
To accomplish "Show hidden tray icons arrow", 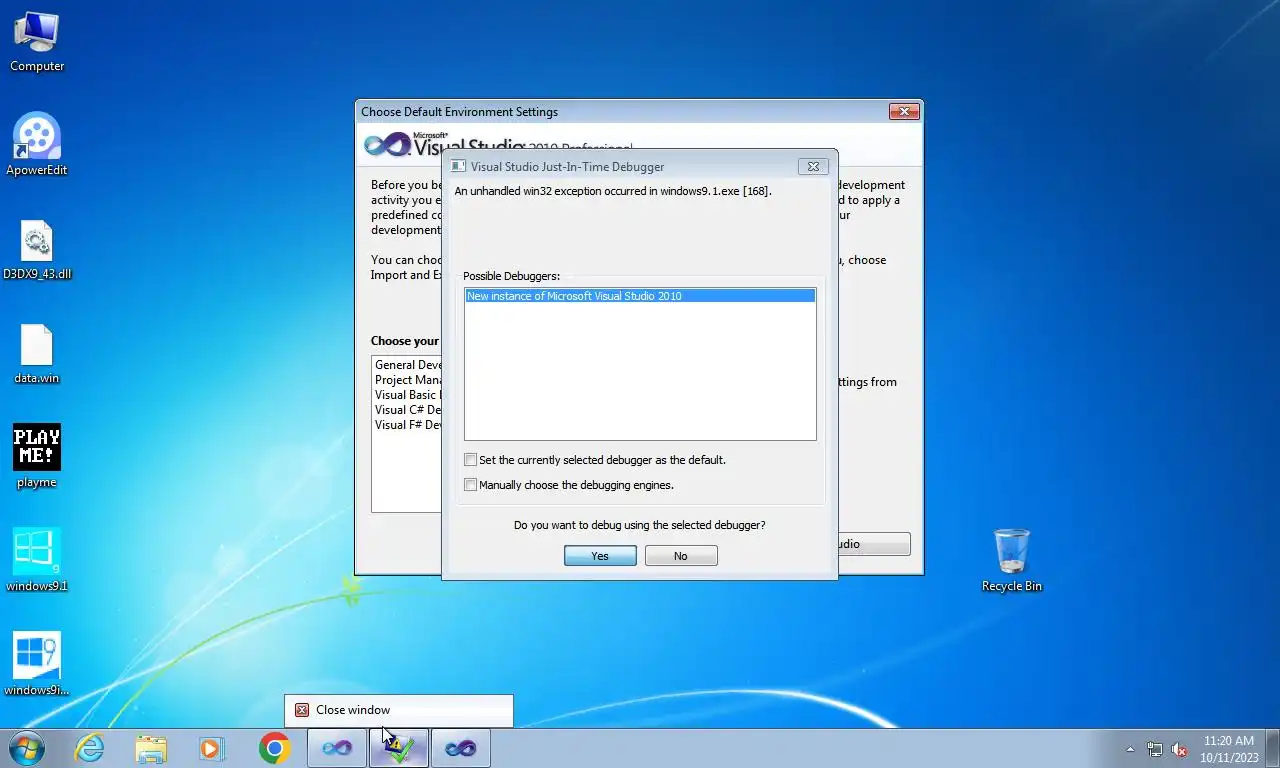I will [x=1130, y=749].
